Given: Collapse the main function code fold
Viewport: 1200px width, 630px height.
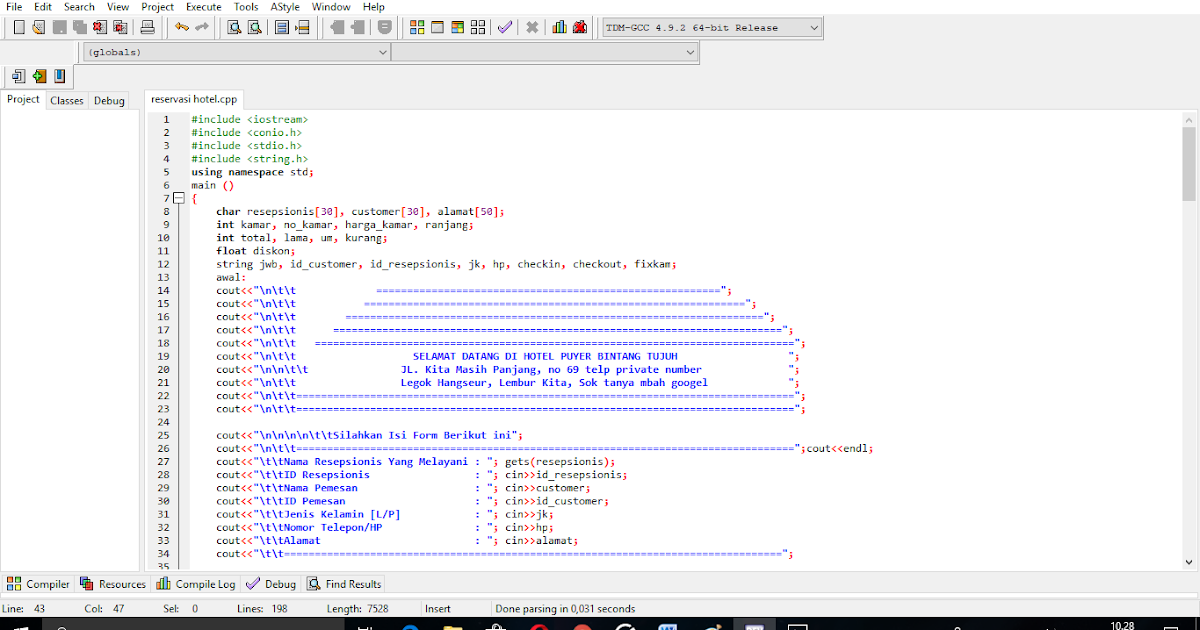Looking at the screenshot, I should click(x=180, y=198).
